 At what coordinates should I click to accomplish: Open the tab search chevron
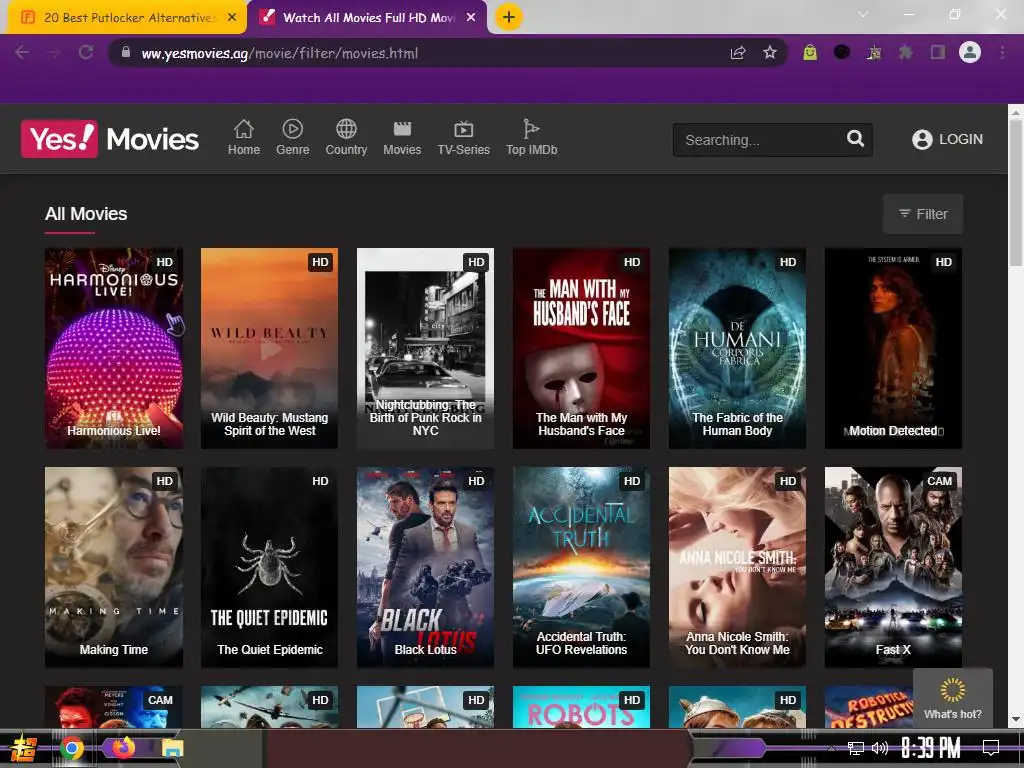click(x=863, y=14)
